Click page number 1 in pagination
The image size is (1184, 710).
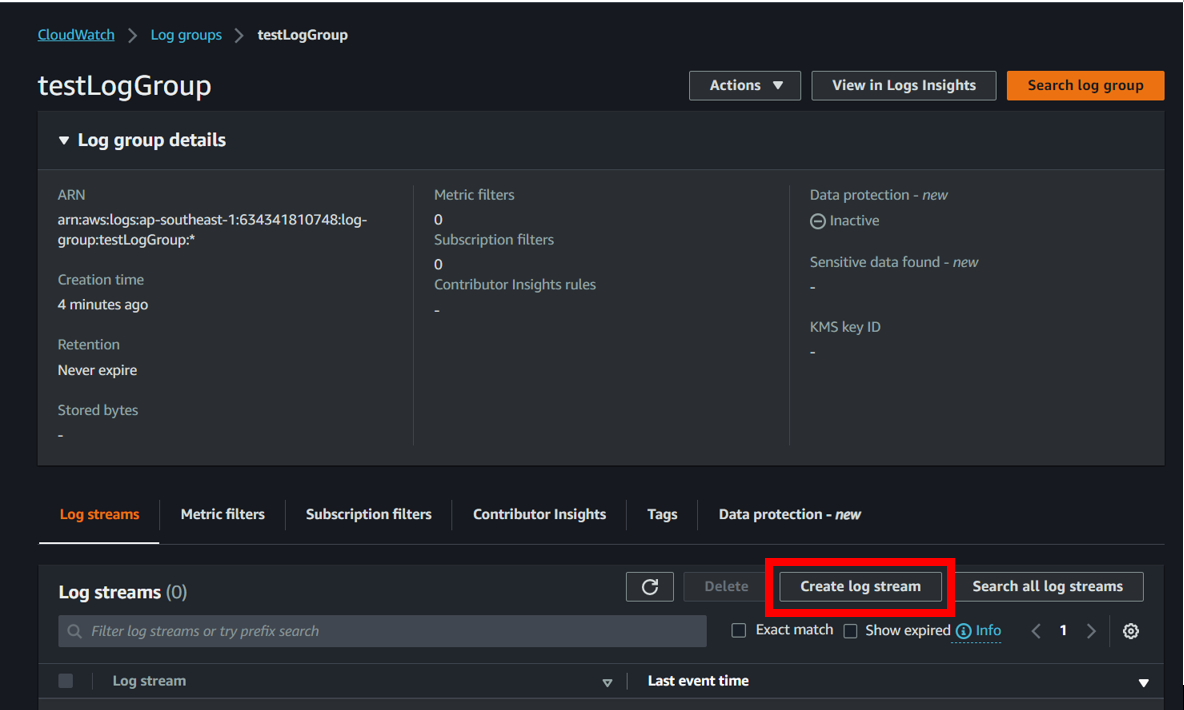point(1063,631)
